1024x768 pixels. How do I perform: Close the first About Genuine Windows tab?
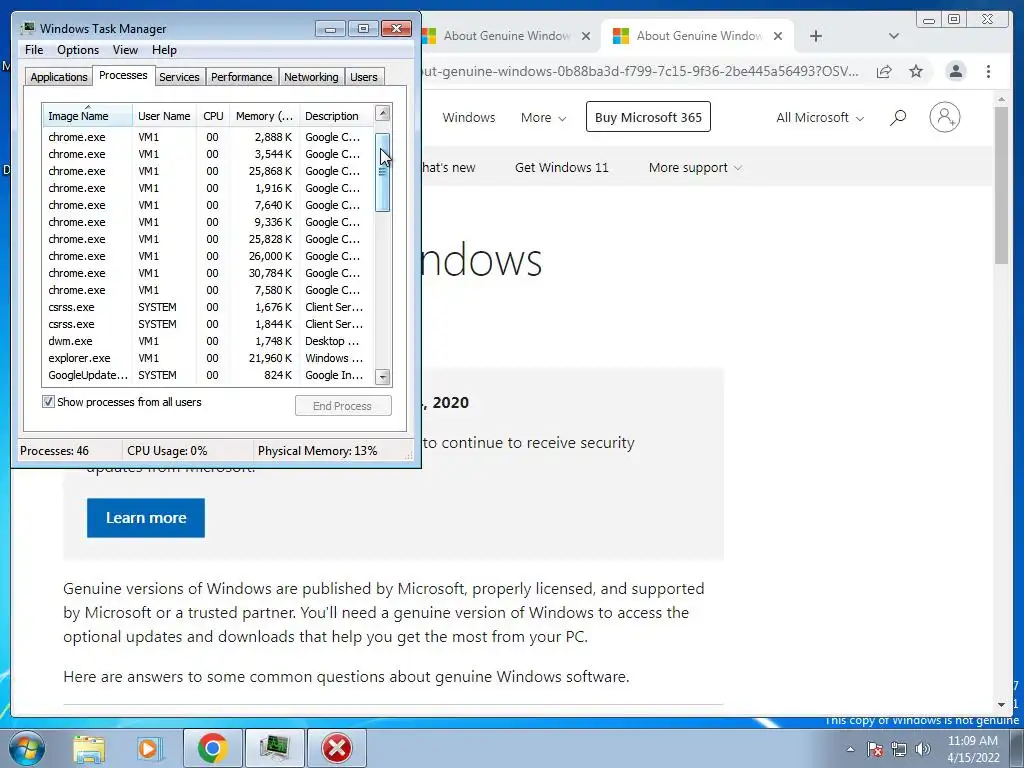[586, 36]
